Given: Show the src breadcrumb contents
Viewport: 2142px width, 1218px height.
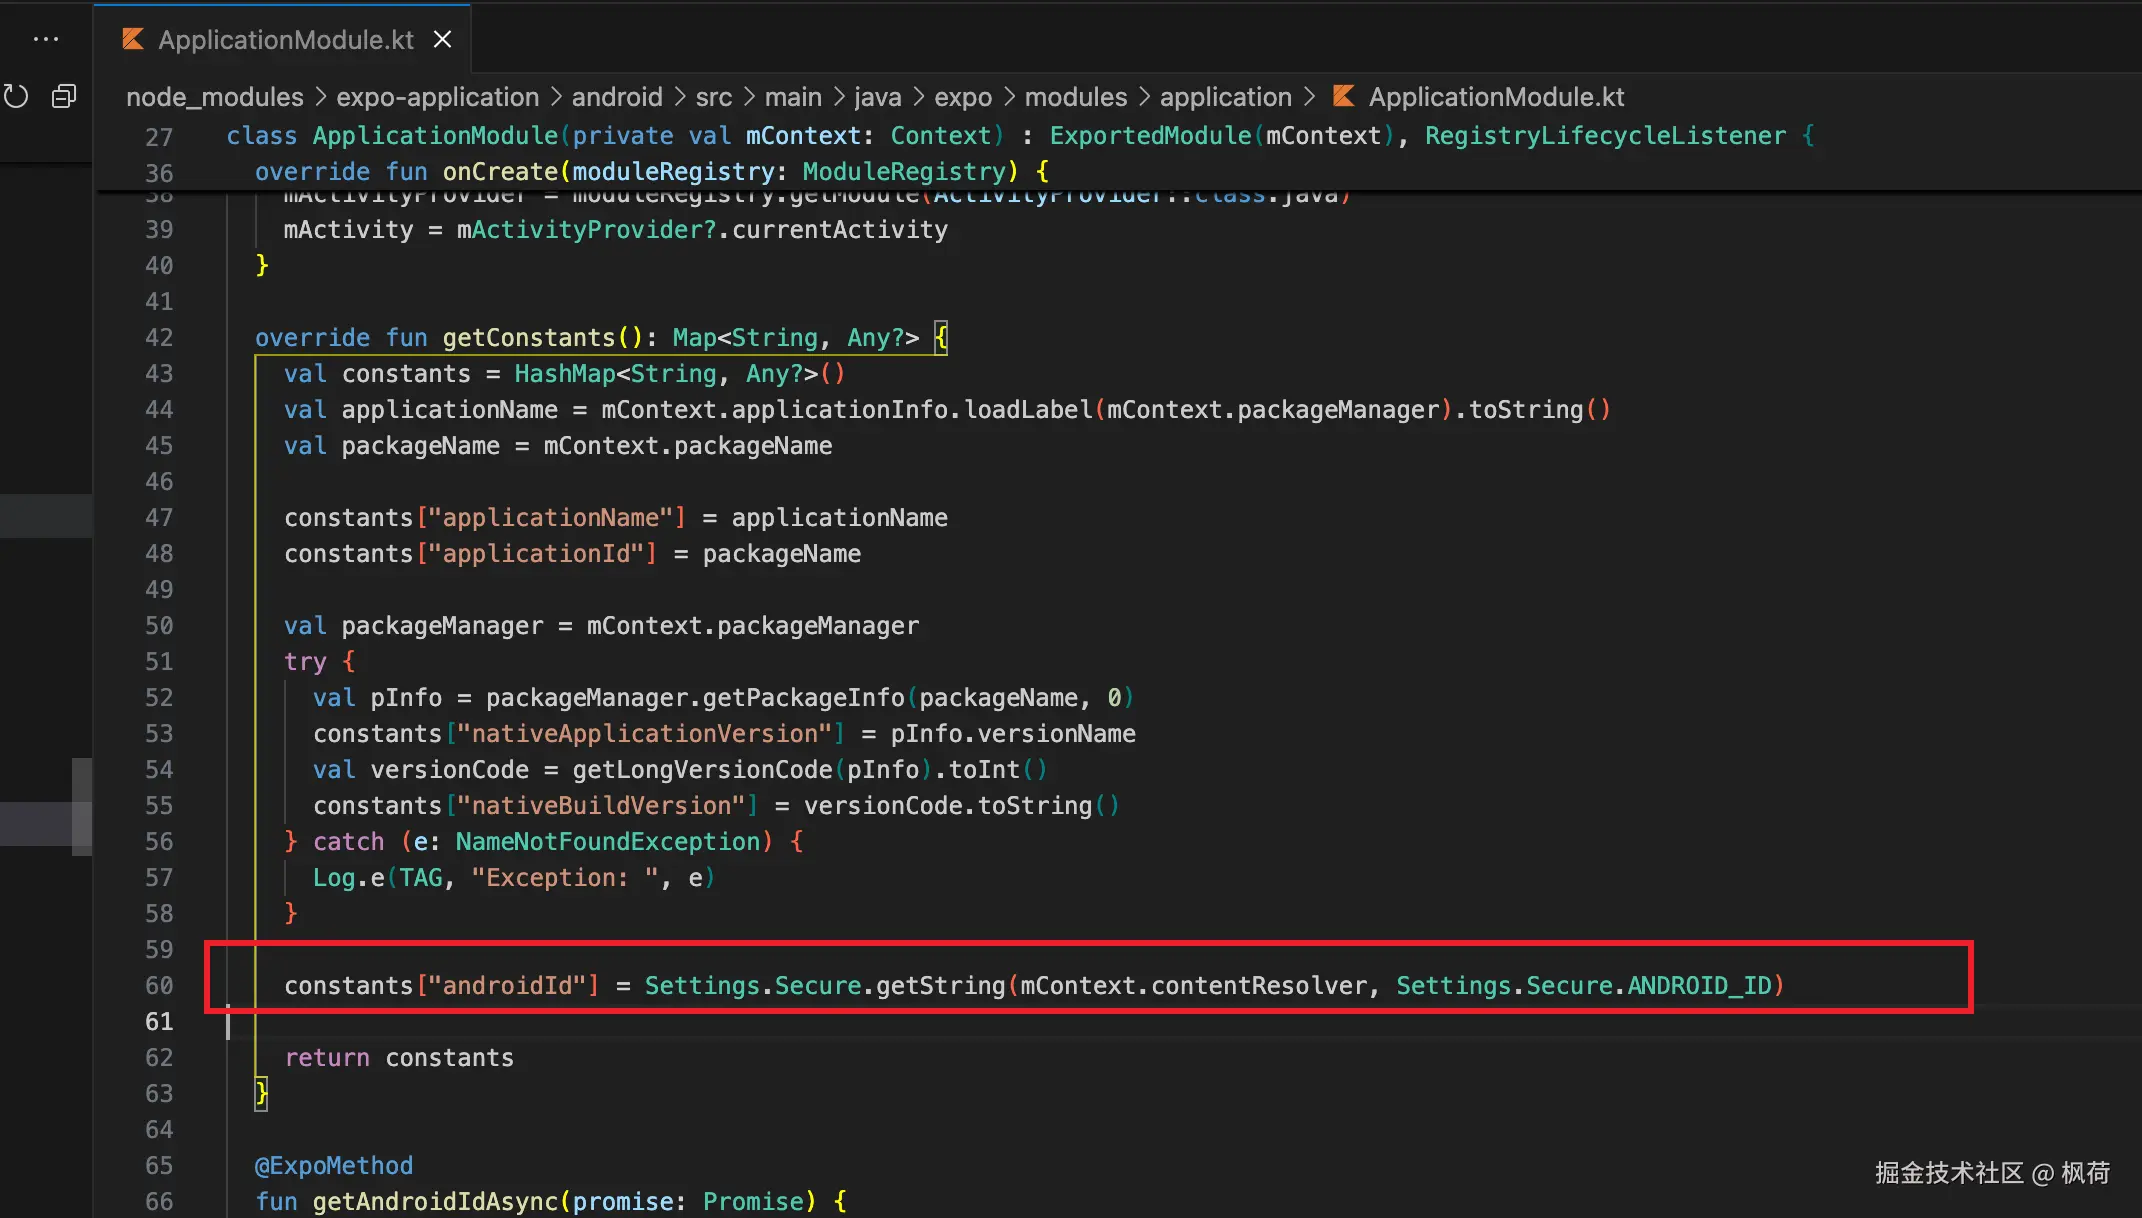Looking at the screenshot, I should [x=714, y=97].
